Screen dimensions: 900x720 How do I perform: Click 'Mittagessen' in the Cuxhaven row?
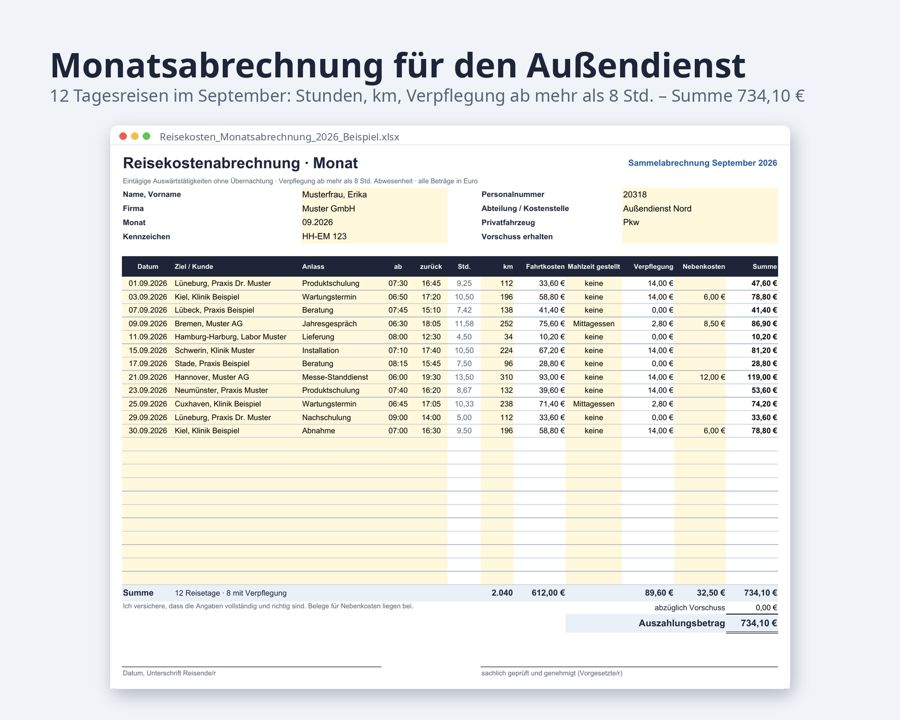593,404
